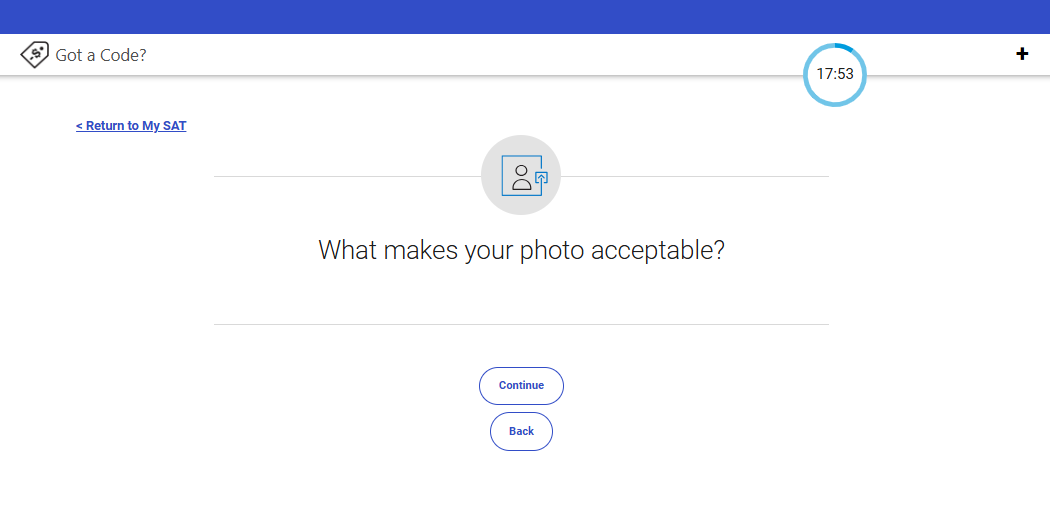Image resolution: width=1050 pixels, height=511 pixels.
Task: Expand the Got a Code section with plus icon
Action: (1022, 54)
